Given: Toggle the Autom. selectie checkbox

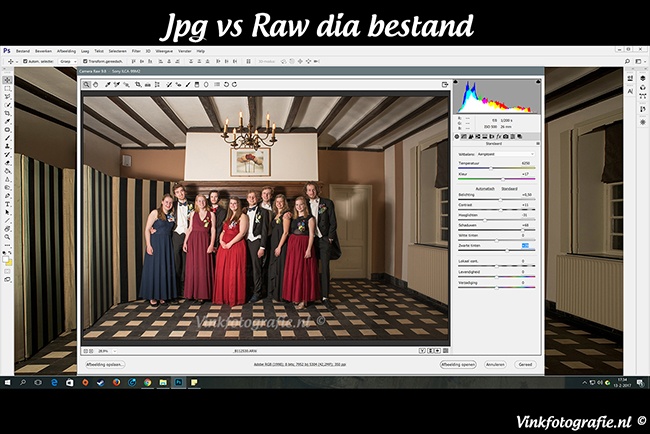Looking at the screenshot, I should click(x=25, y=61).
